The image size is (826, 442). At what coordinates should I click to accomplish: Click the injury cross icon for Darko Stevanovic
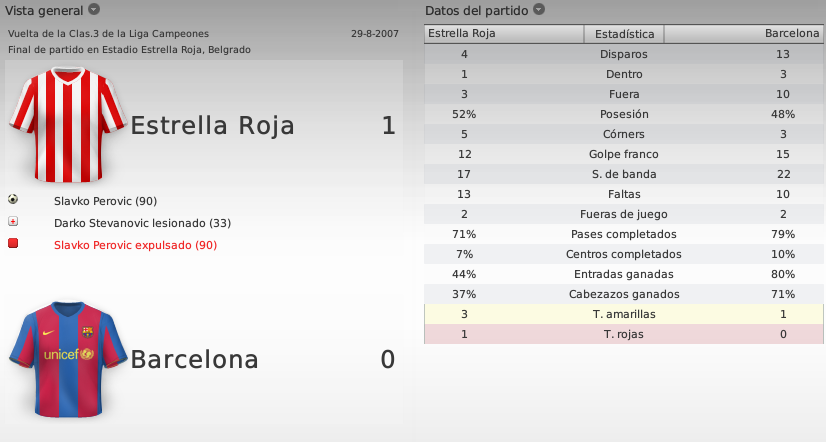(x=13, y=221)
